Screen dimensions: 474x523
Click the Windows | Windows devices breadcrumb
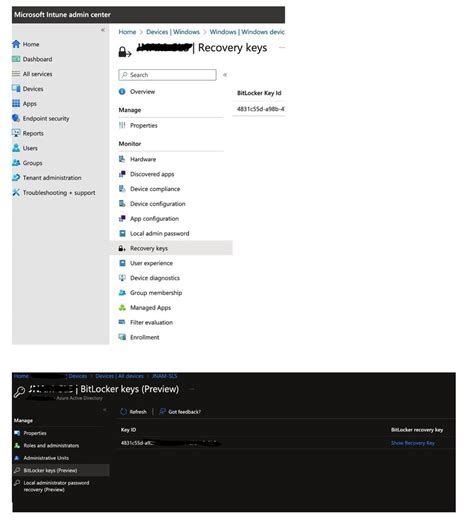point(247,32)
